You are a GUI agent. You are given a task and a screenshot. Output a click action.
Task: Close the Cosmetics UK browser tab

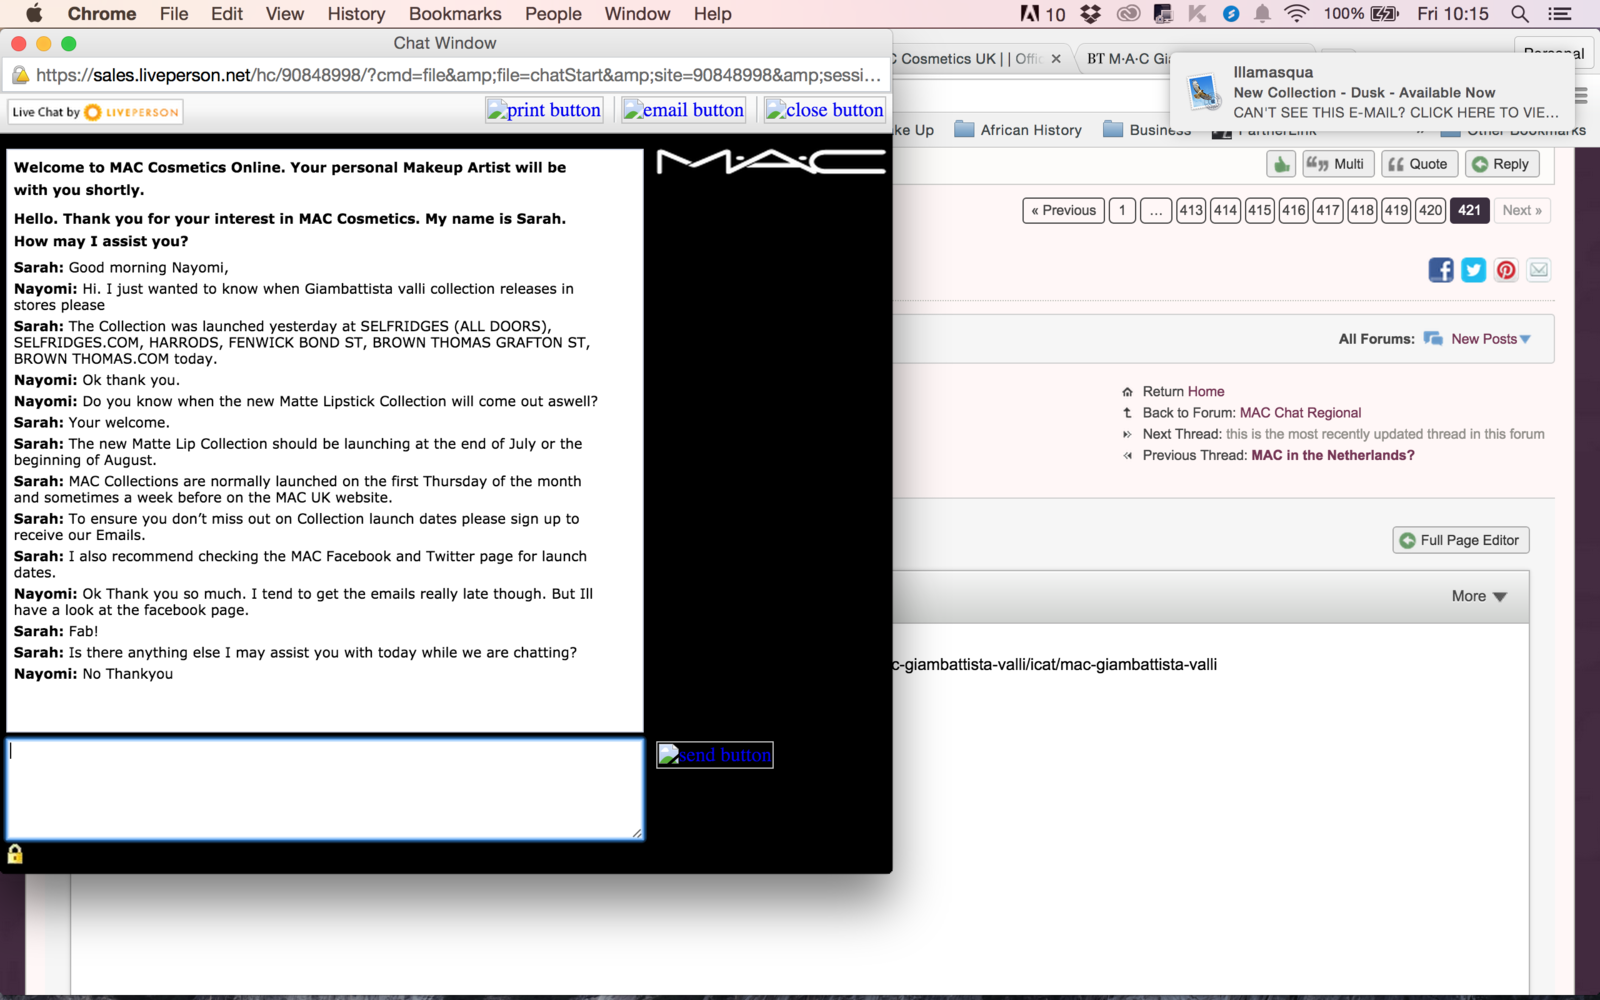[1056, 59]
